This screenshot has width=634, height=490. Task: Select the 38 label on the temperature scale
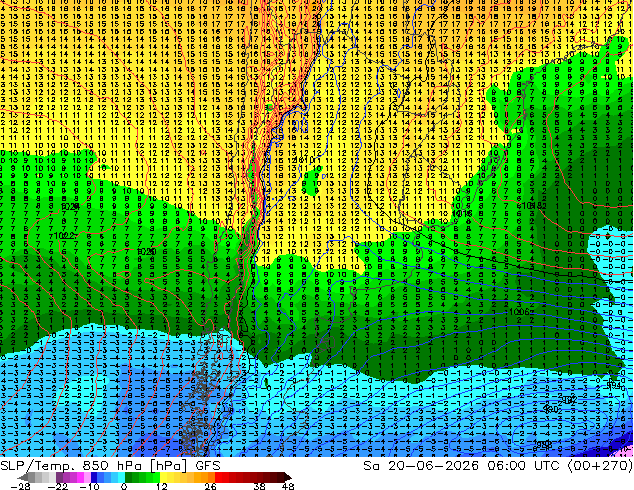point(259,486)
